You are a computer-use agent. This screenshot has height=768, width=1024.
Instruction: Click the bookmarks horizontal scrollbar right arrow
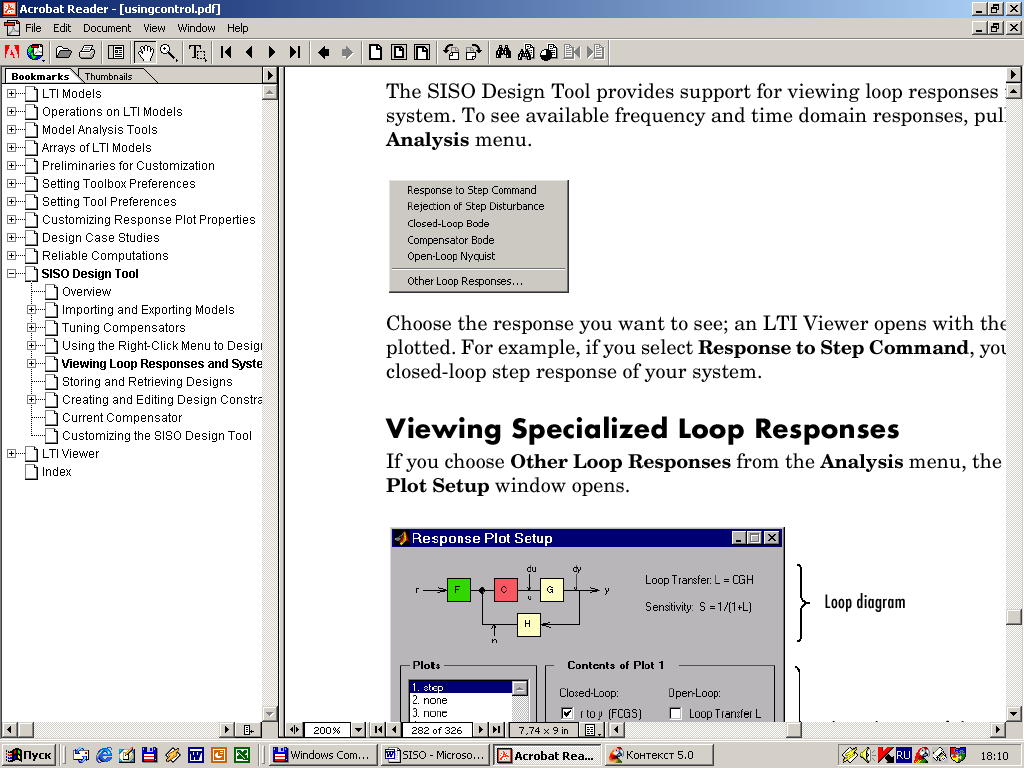[x=227, y=730]
